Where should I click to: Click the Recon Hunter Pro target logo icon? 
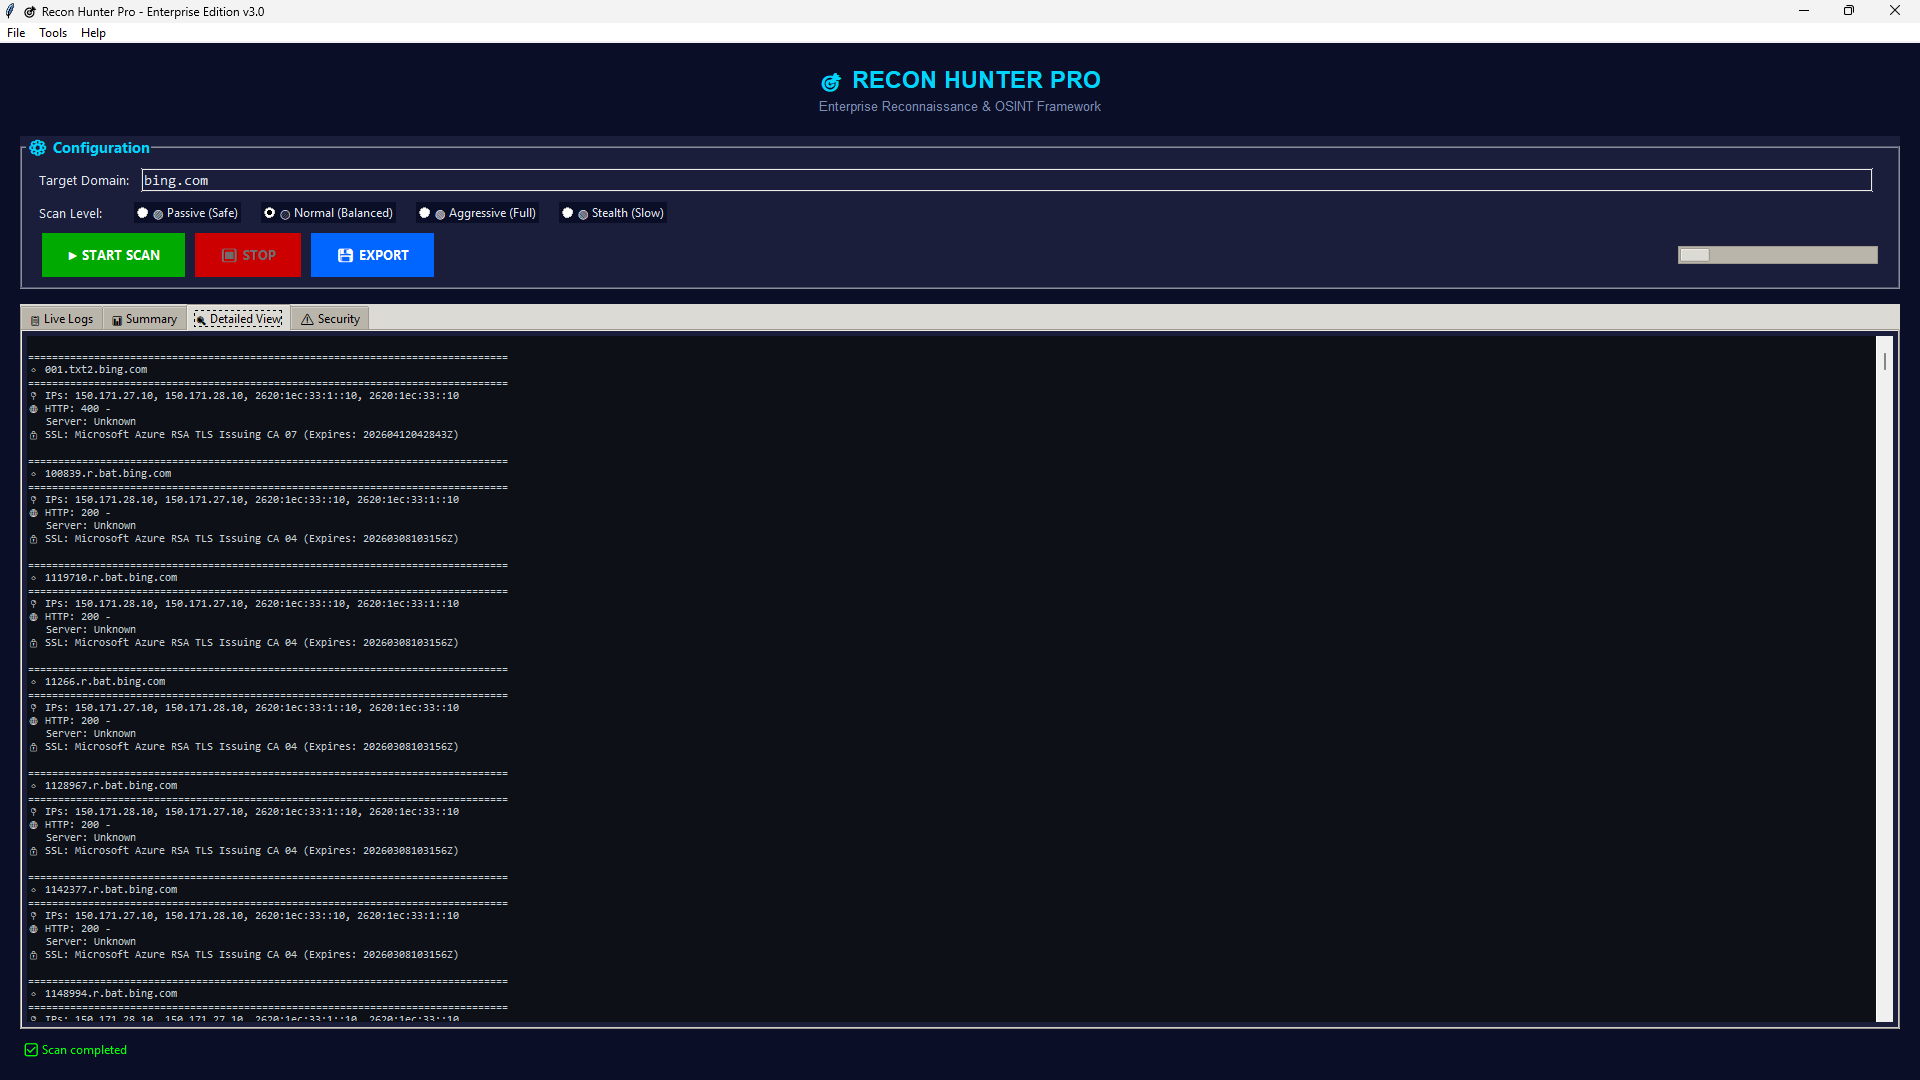831,82
